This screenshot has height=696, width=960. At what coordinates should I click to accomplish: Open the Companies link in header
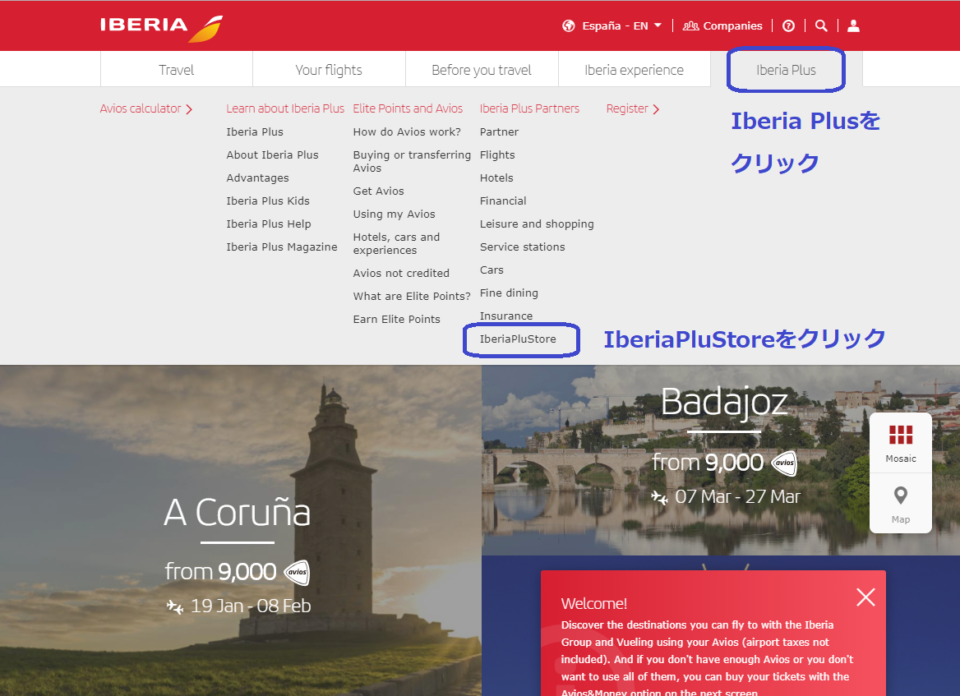(x=723, y=26)
